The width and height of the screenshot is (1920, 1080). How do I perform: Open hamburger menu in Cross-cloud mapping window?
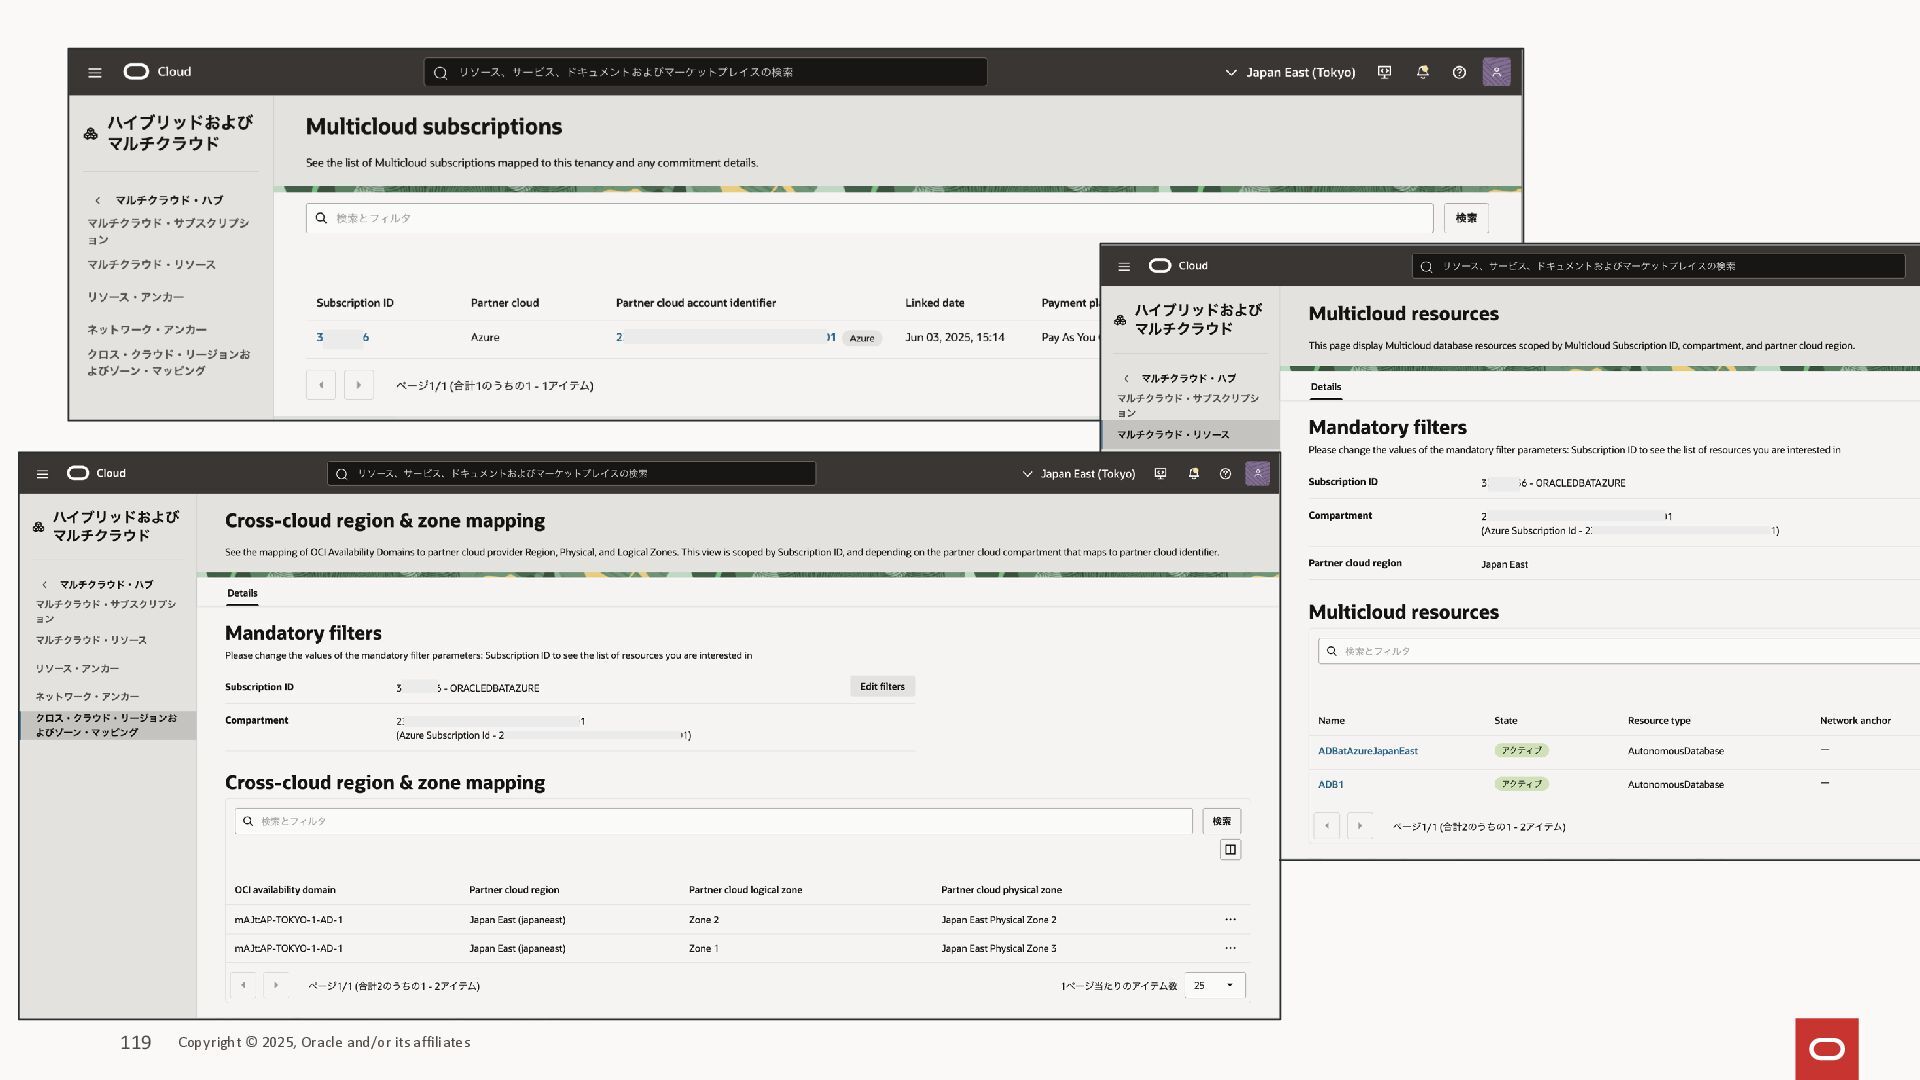pos(42,474)
